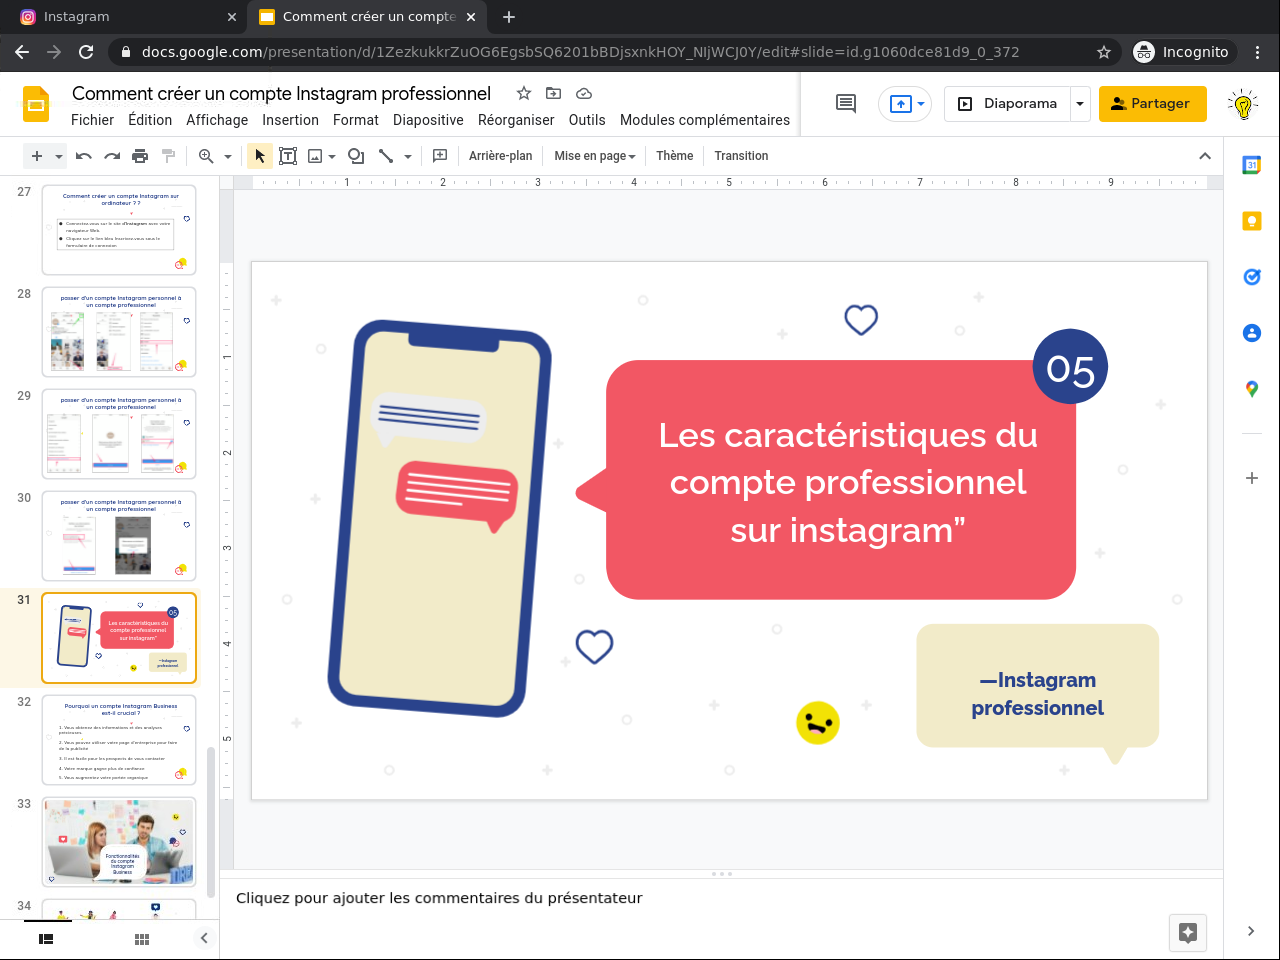Expand the Diaporama dropdown arrow
Screen dimensions: 1280x960
tap(1080, 104)
